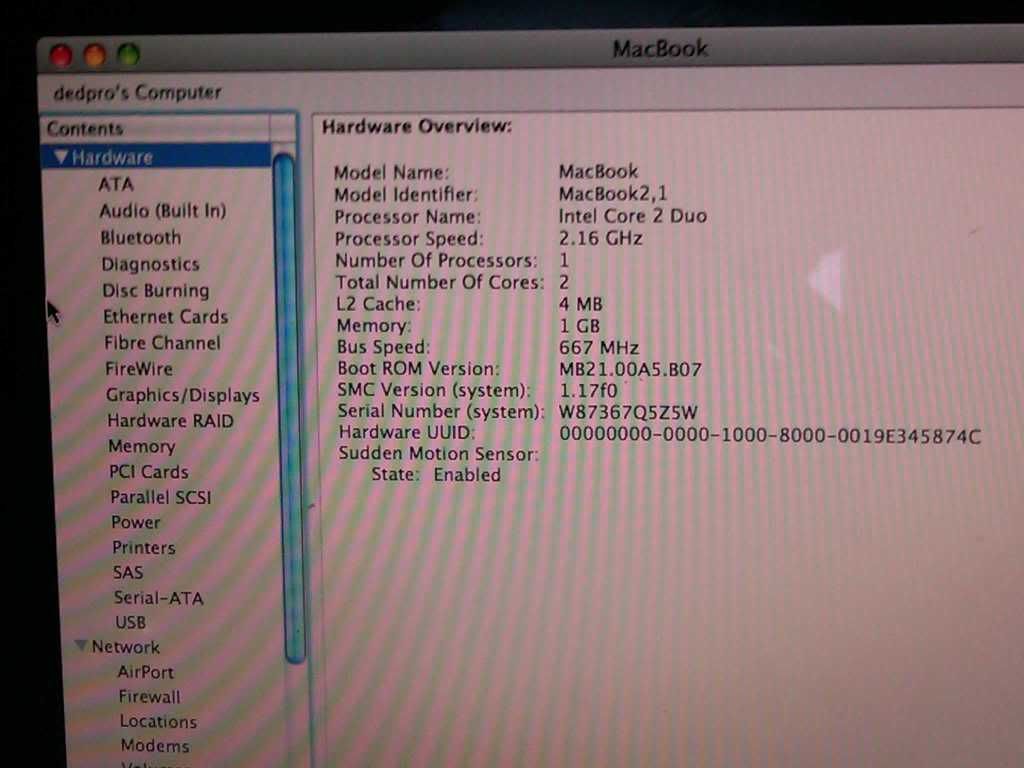Screen dimensions: 1024x768
Task: Open the ATA hardware section
Action: pos(116,184)
